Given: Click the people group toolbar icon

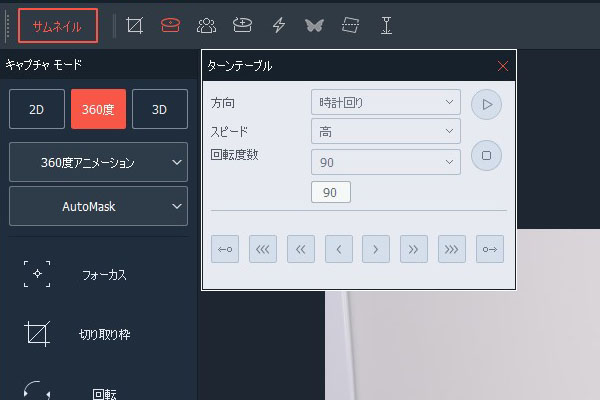Looking at the screenshot, I should coord(207,26).
